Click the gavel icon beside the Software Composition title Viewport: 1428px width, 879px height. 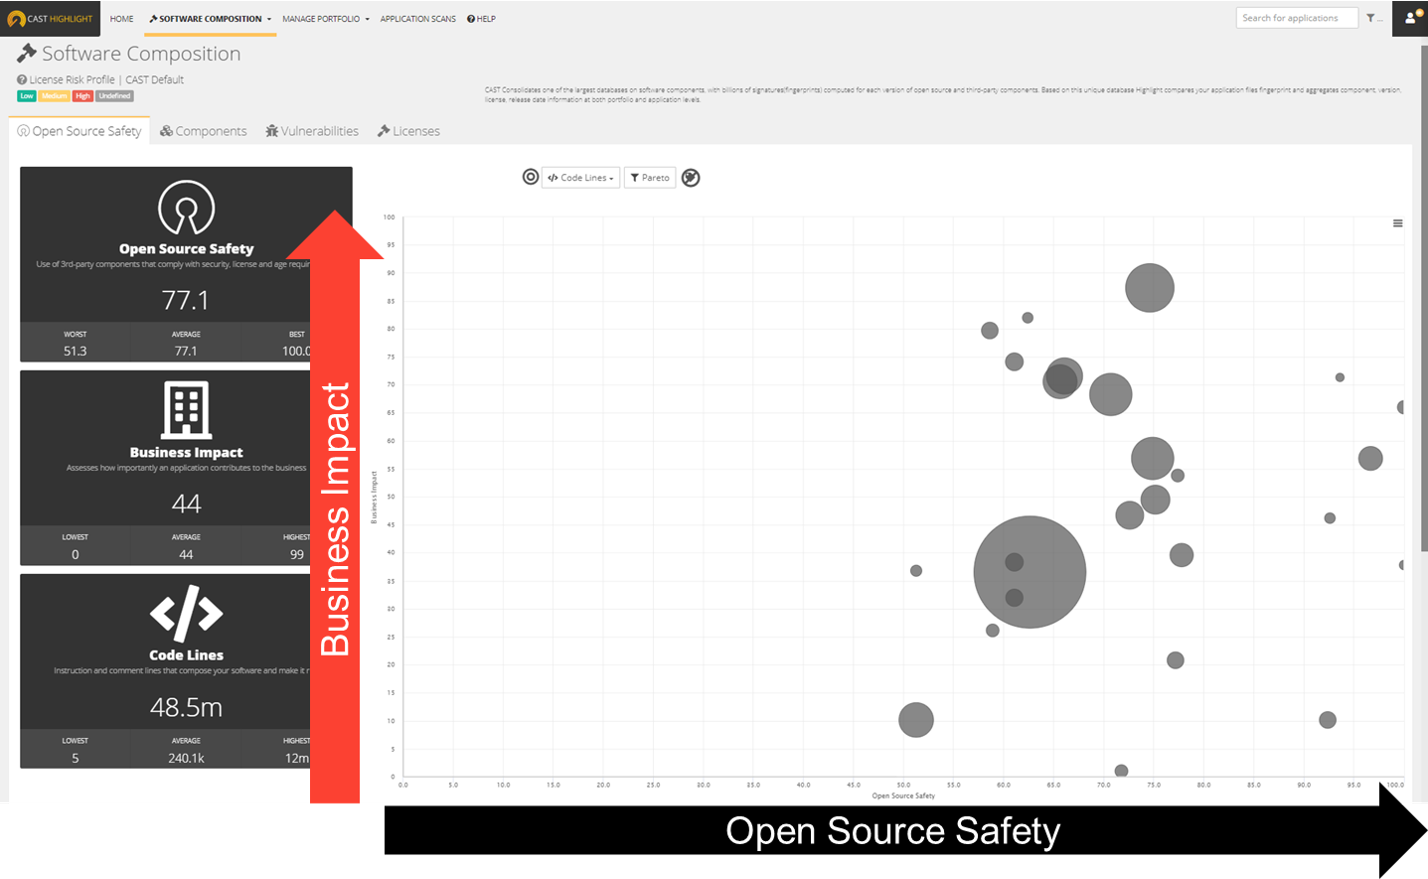27,53
